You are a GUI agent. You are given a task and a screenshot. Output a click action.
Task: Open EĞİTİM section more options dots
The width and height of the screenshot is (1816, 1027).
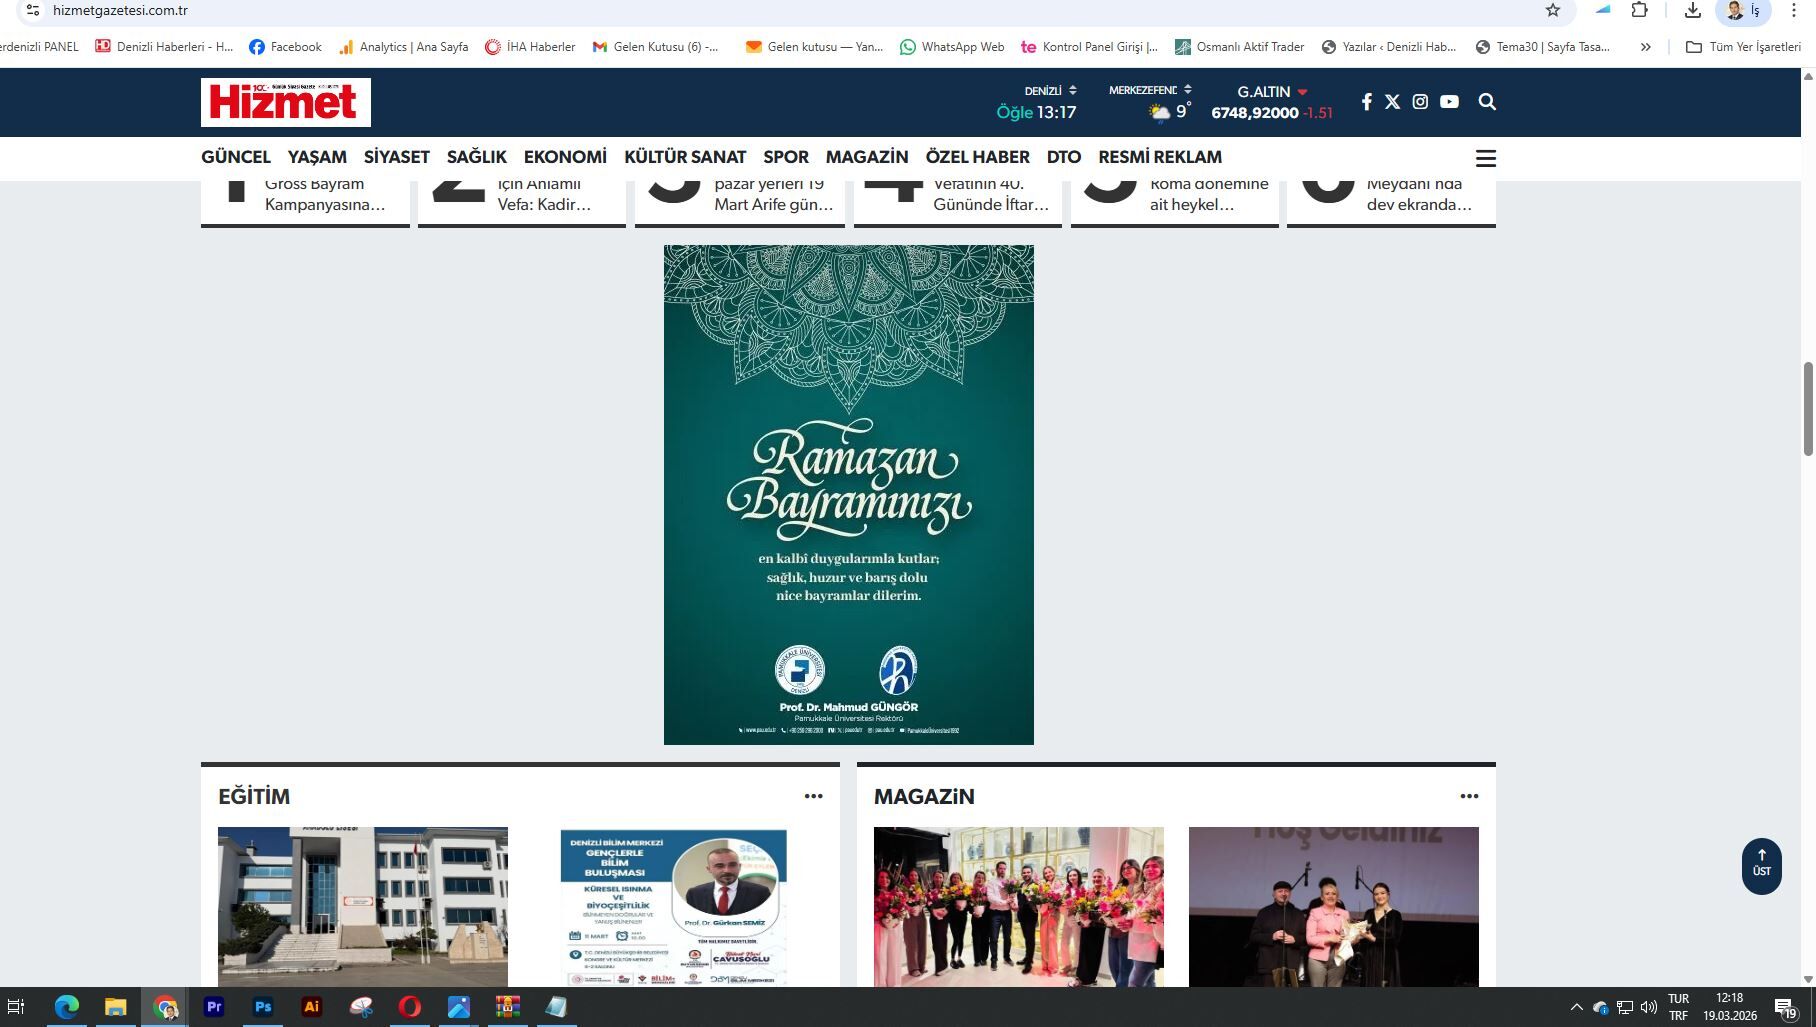813,796
